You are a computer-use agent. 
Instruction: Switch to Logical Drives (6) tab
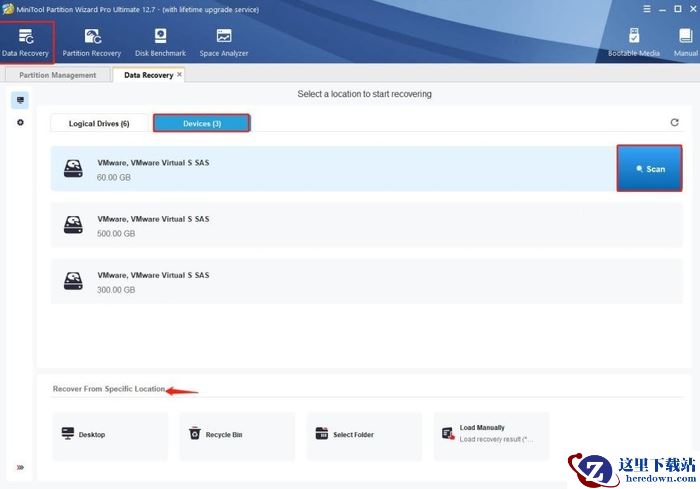coord(99,124)
